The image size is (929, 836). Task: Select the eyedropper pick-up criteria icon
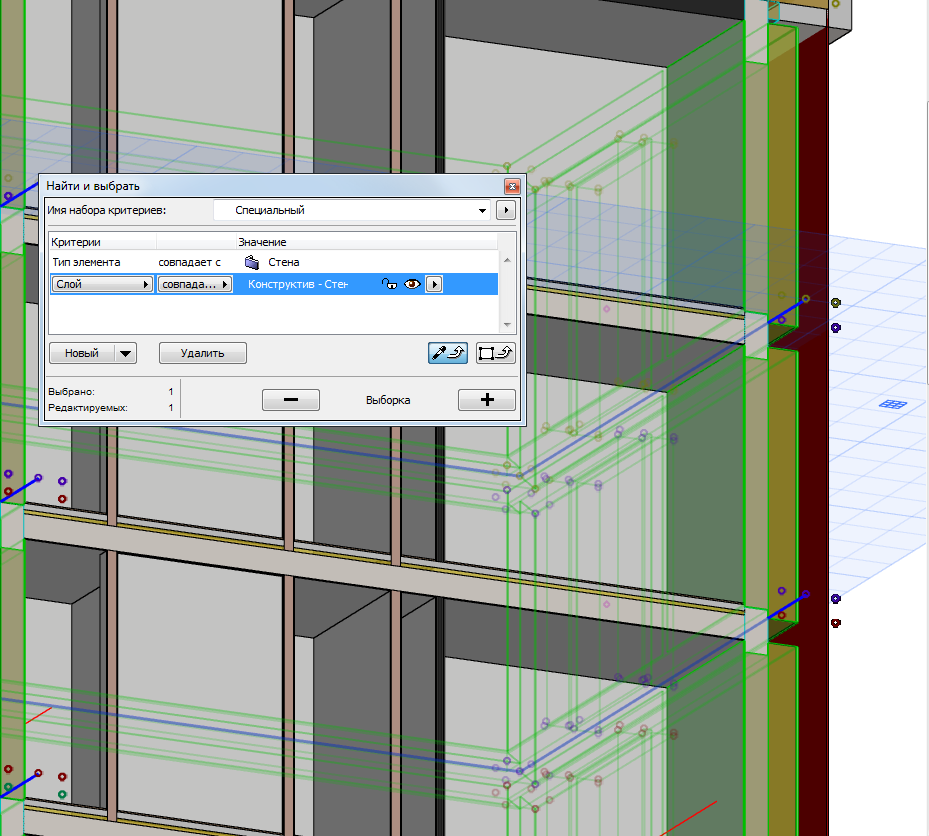pos(447,353)
